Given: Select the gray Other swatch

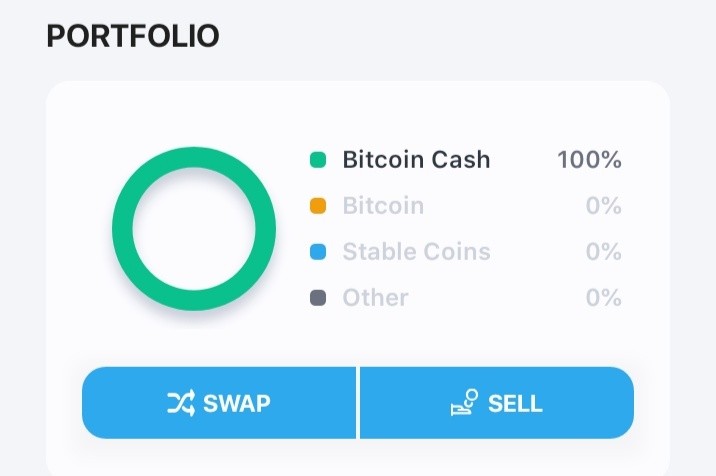Looking at the screenshot, I should [318, 298].
